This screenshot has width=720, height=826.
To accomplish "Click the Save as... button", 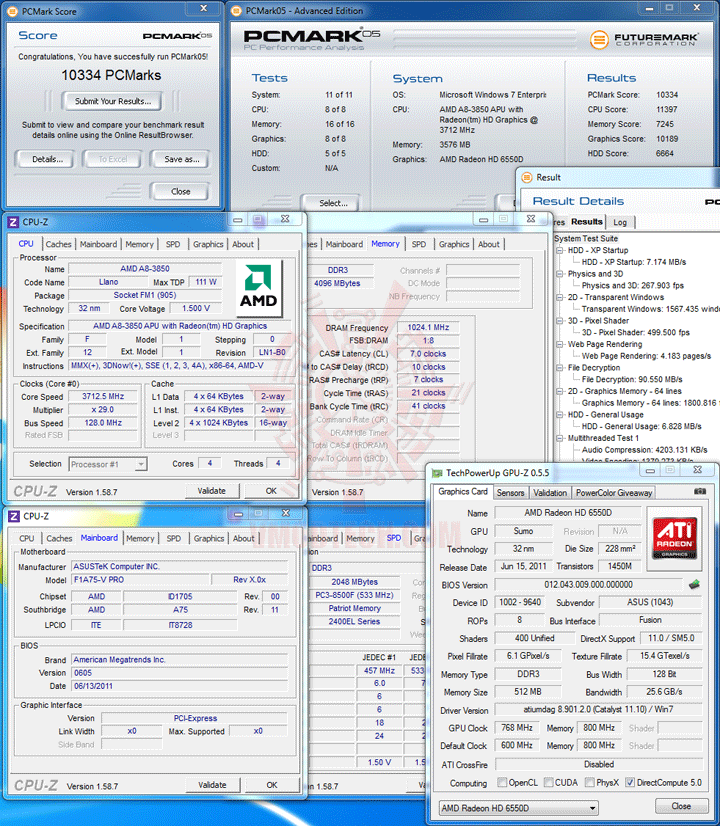I will pyautogui.click(x=181, y=159).
